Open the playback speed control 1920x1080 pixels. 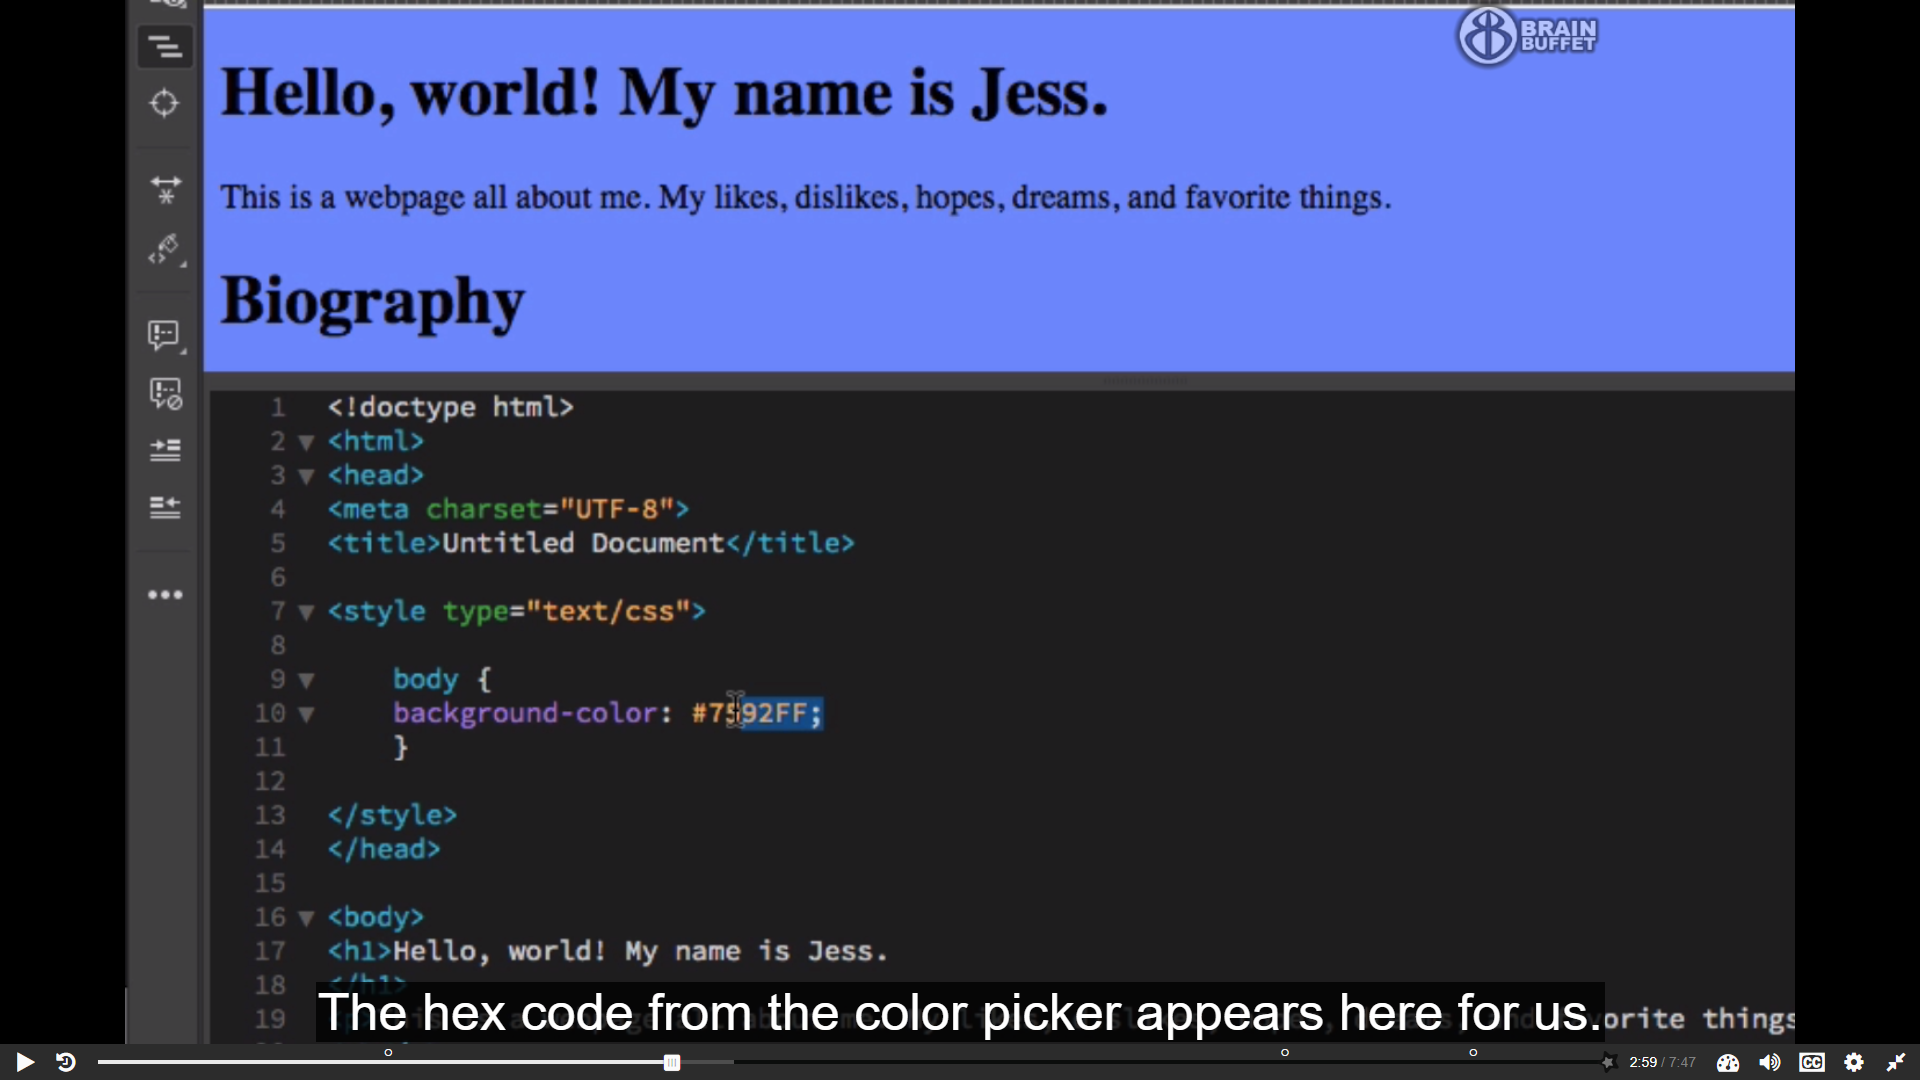(x=1727, y=1062)
